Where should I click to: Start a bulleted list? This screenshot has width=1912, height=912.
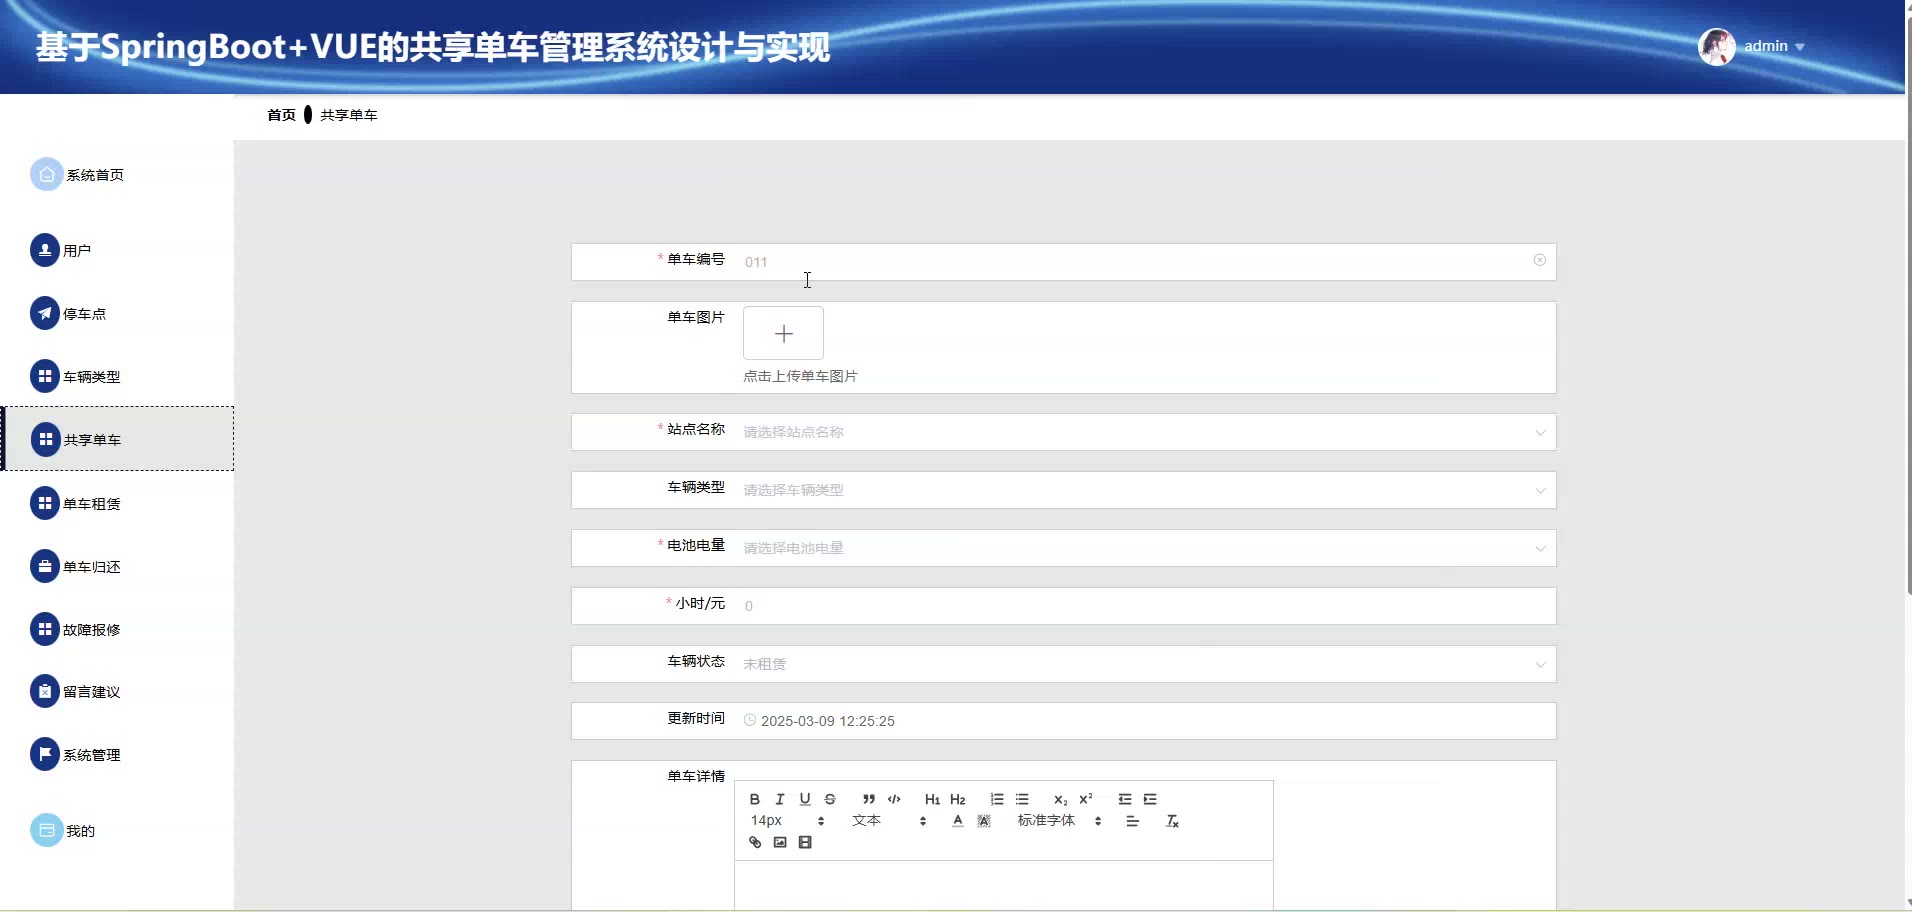[1022, 799]
